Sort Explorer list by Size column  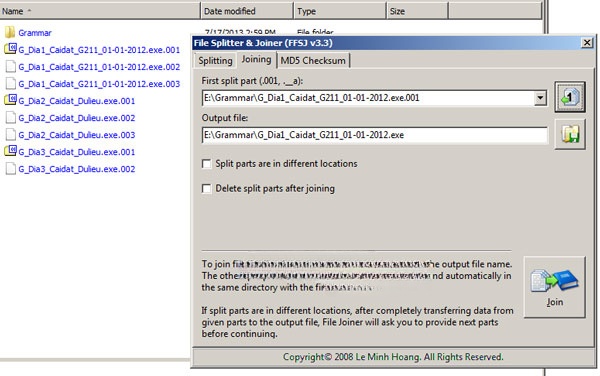(x=417, y=11)
